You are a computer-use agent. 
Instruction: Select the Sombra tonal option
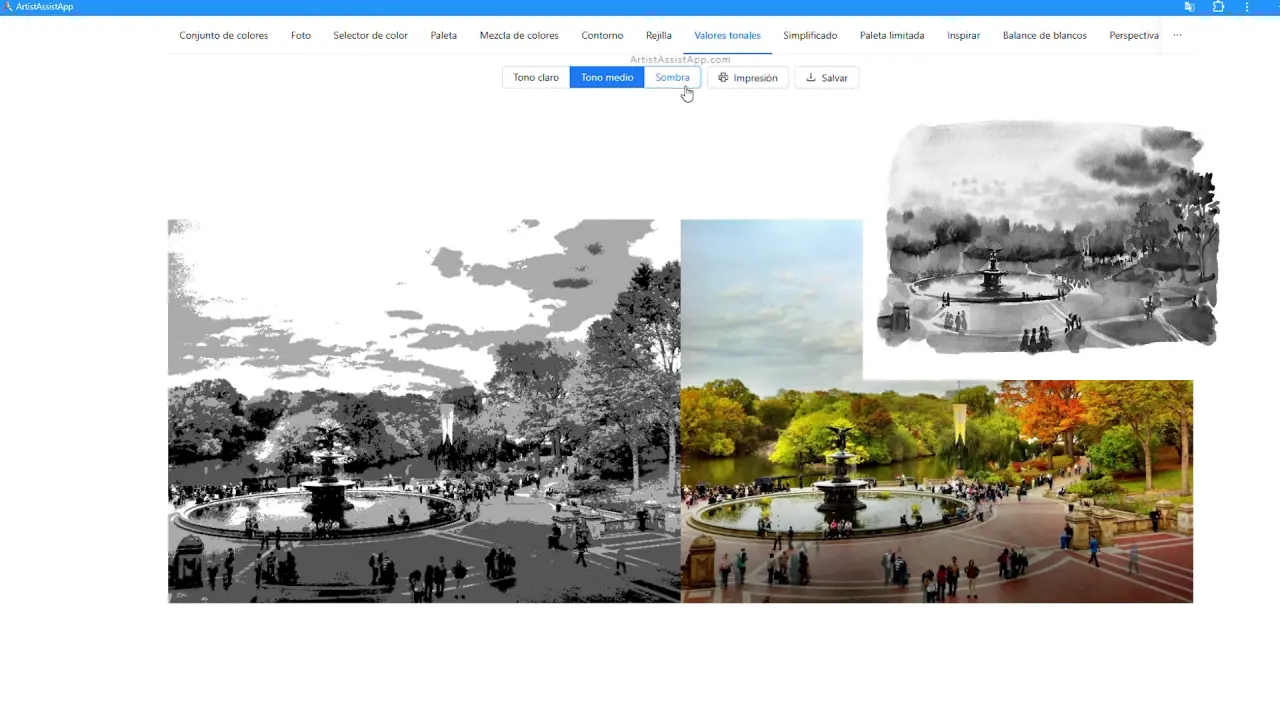pos(672,78)
